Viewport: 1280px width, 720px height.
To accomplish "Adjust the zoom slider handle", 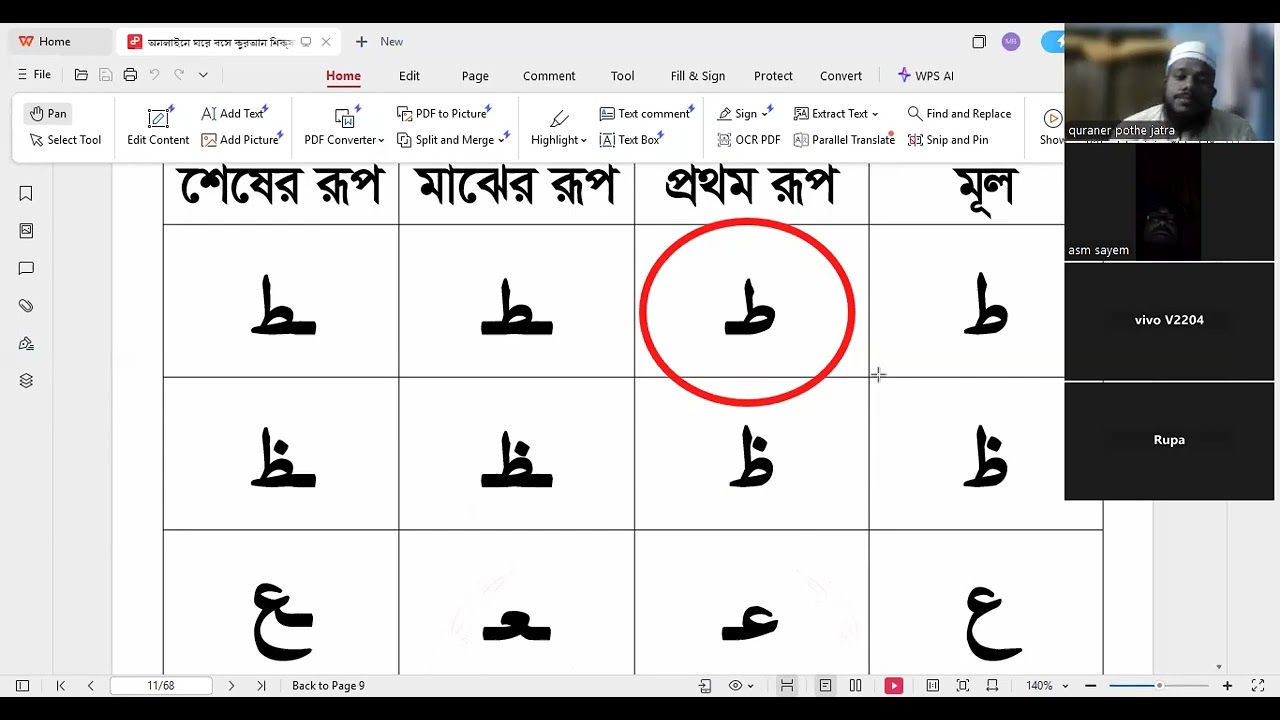I will pyautogui.click(x=1159, y=686).
